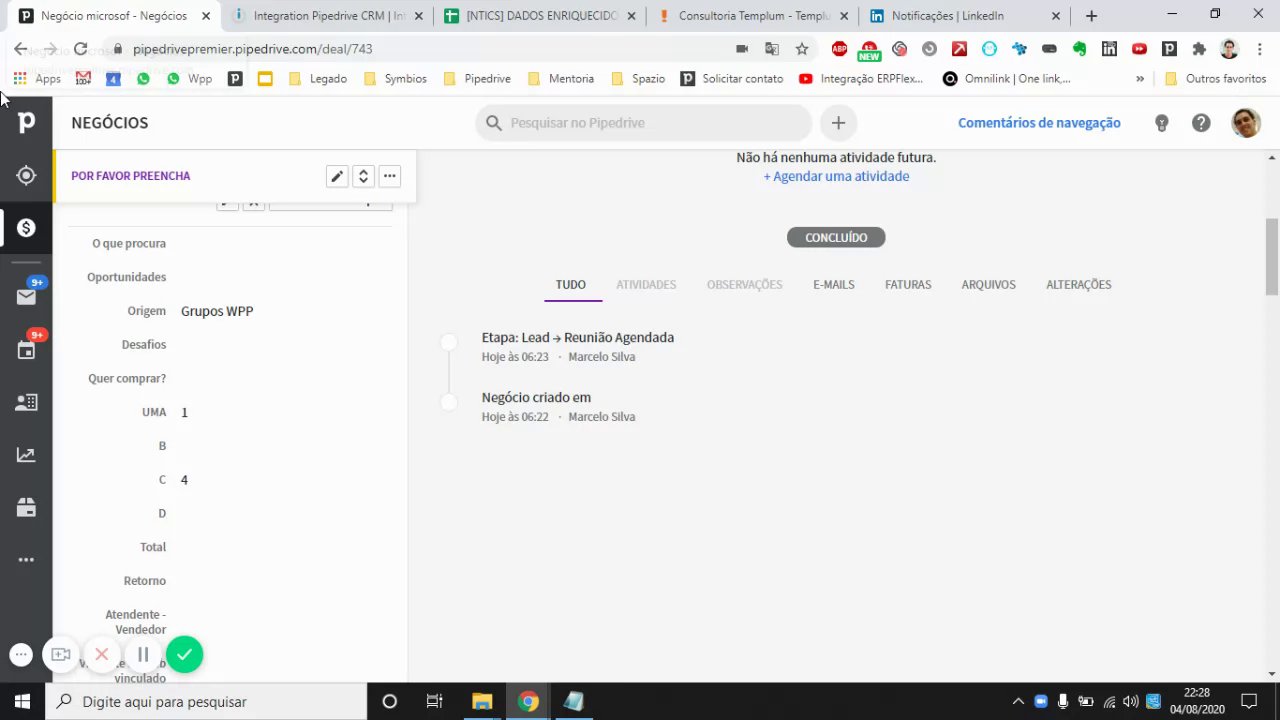
Task: Open the Products box icon in sidebar
Action: [x=26, y=508]
